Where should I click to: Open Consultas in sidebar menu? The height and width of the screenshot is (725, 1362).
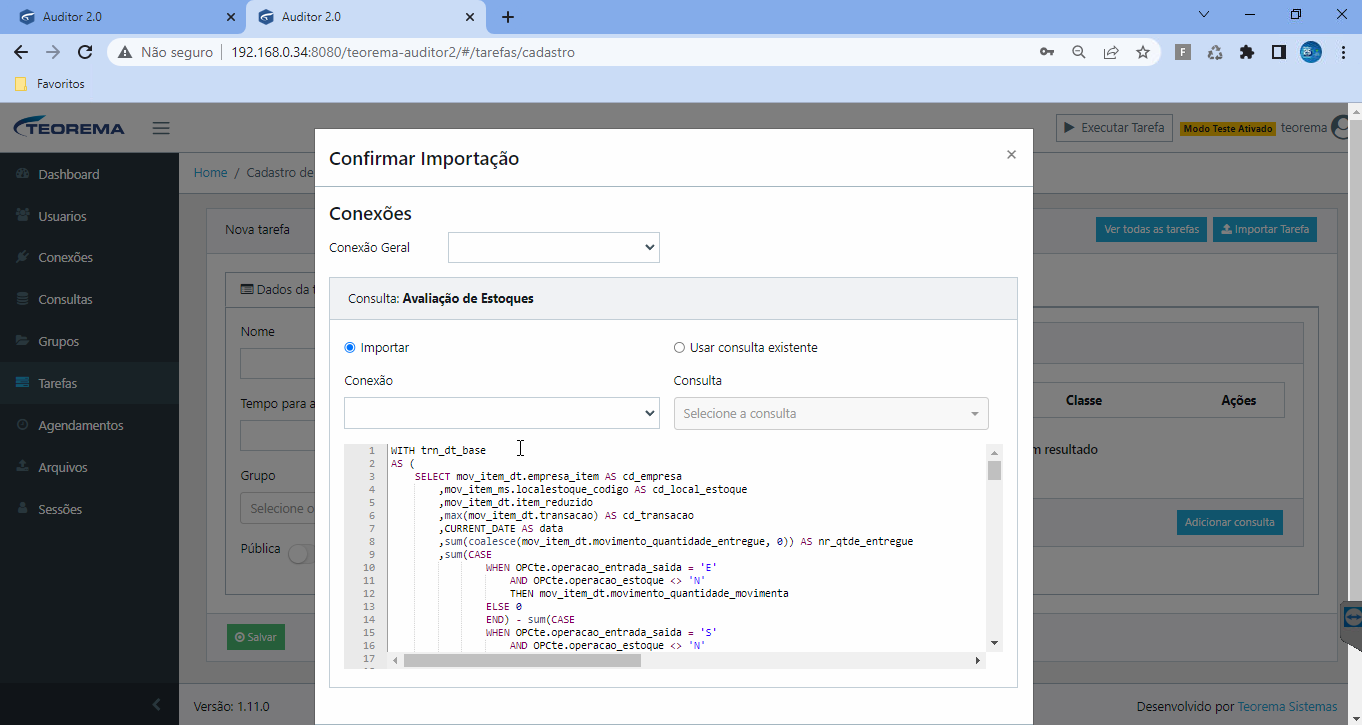[65, 300]
